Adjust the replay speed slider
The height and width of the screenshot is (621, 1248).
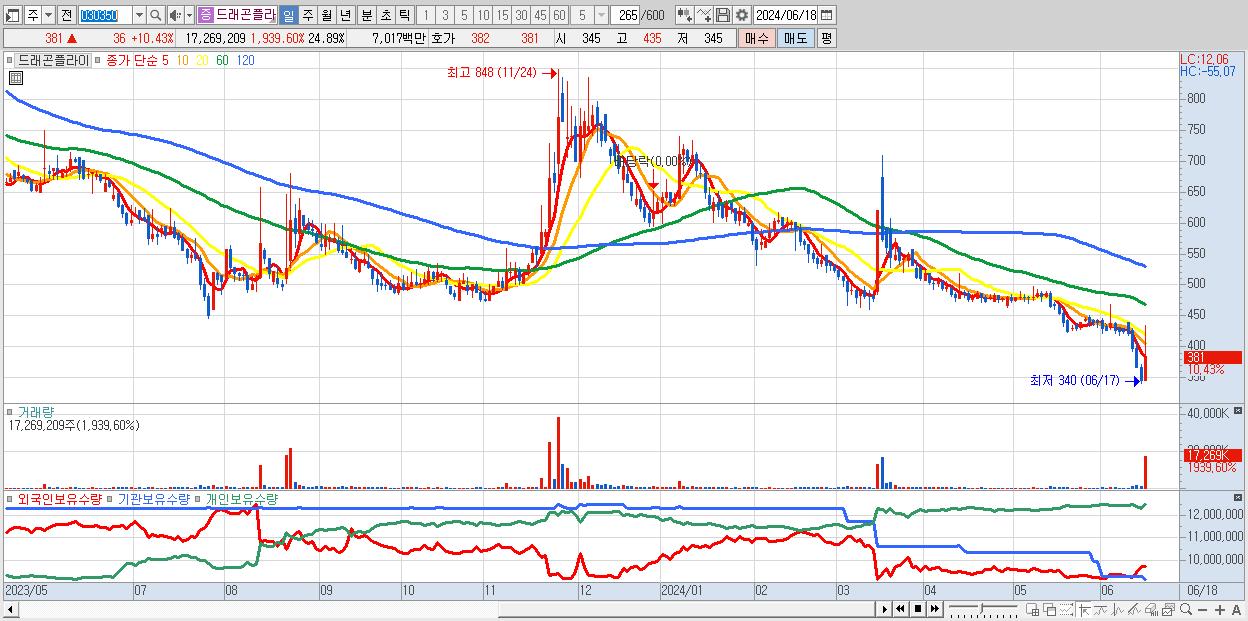982,608
